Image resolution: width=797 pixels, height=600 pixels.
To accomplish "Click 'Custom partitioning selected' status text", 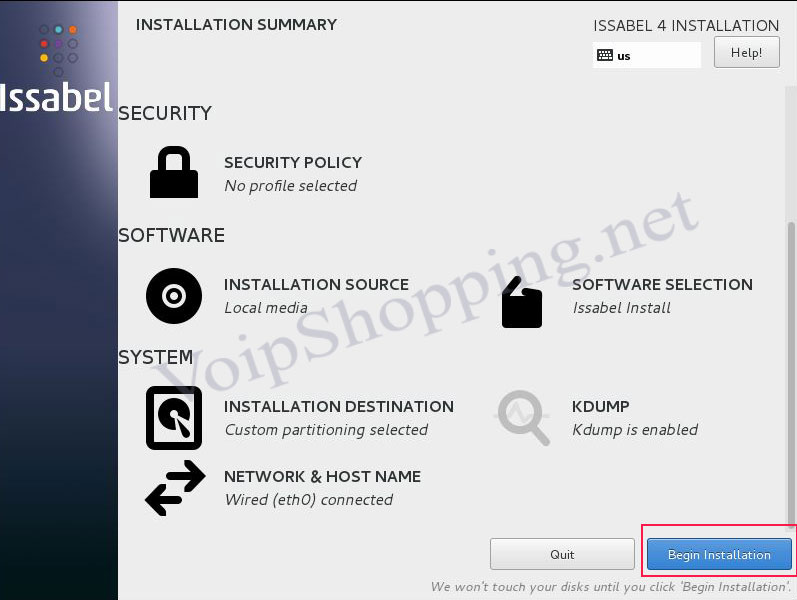I will [x=326, y=430].
